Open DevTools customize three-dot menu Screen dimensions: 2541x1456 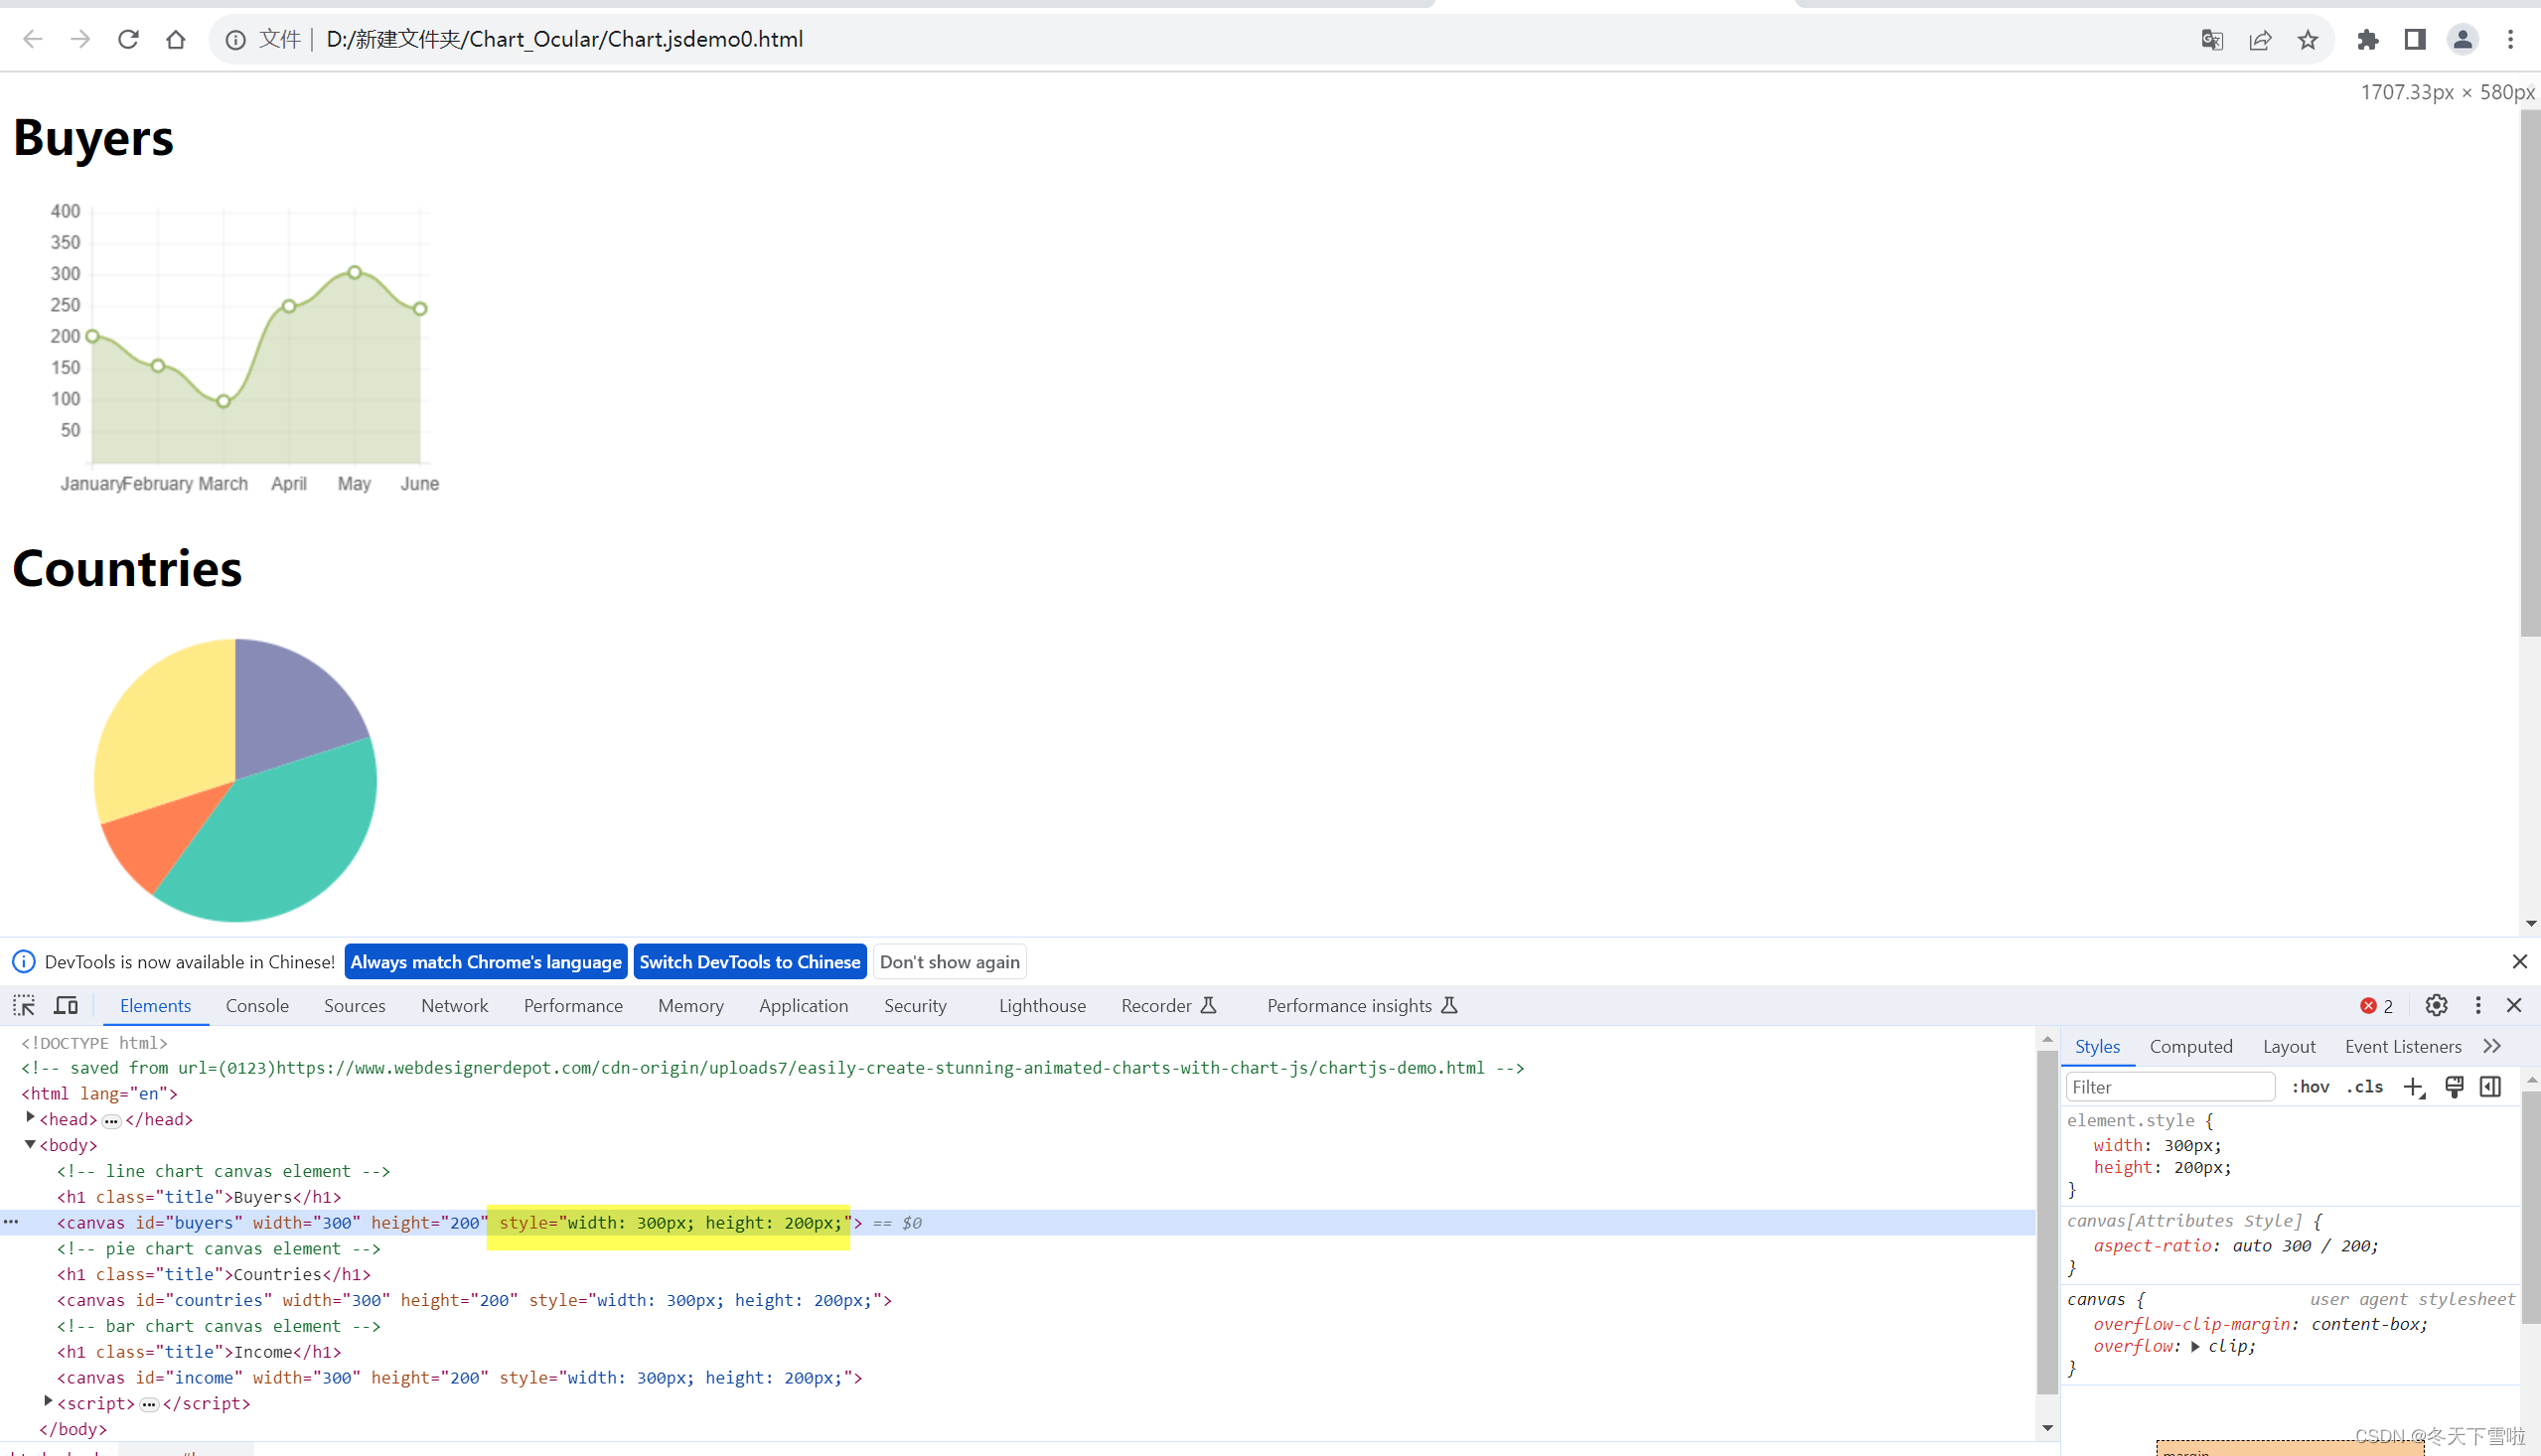[2478, 1005]
